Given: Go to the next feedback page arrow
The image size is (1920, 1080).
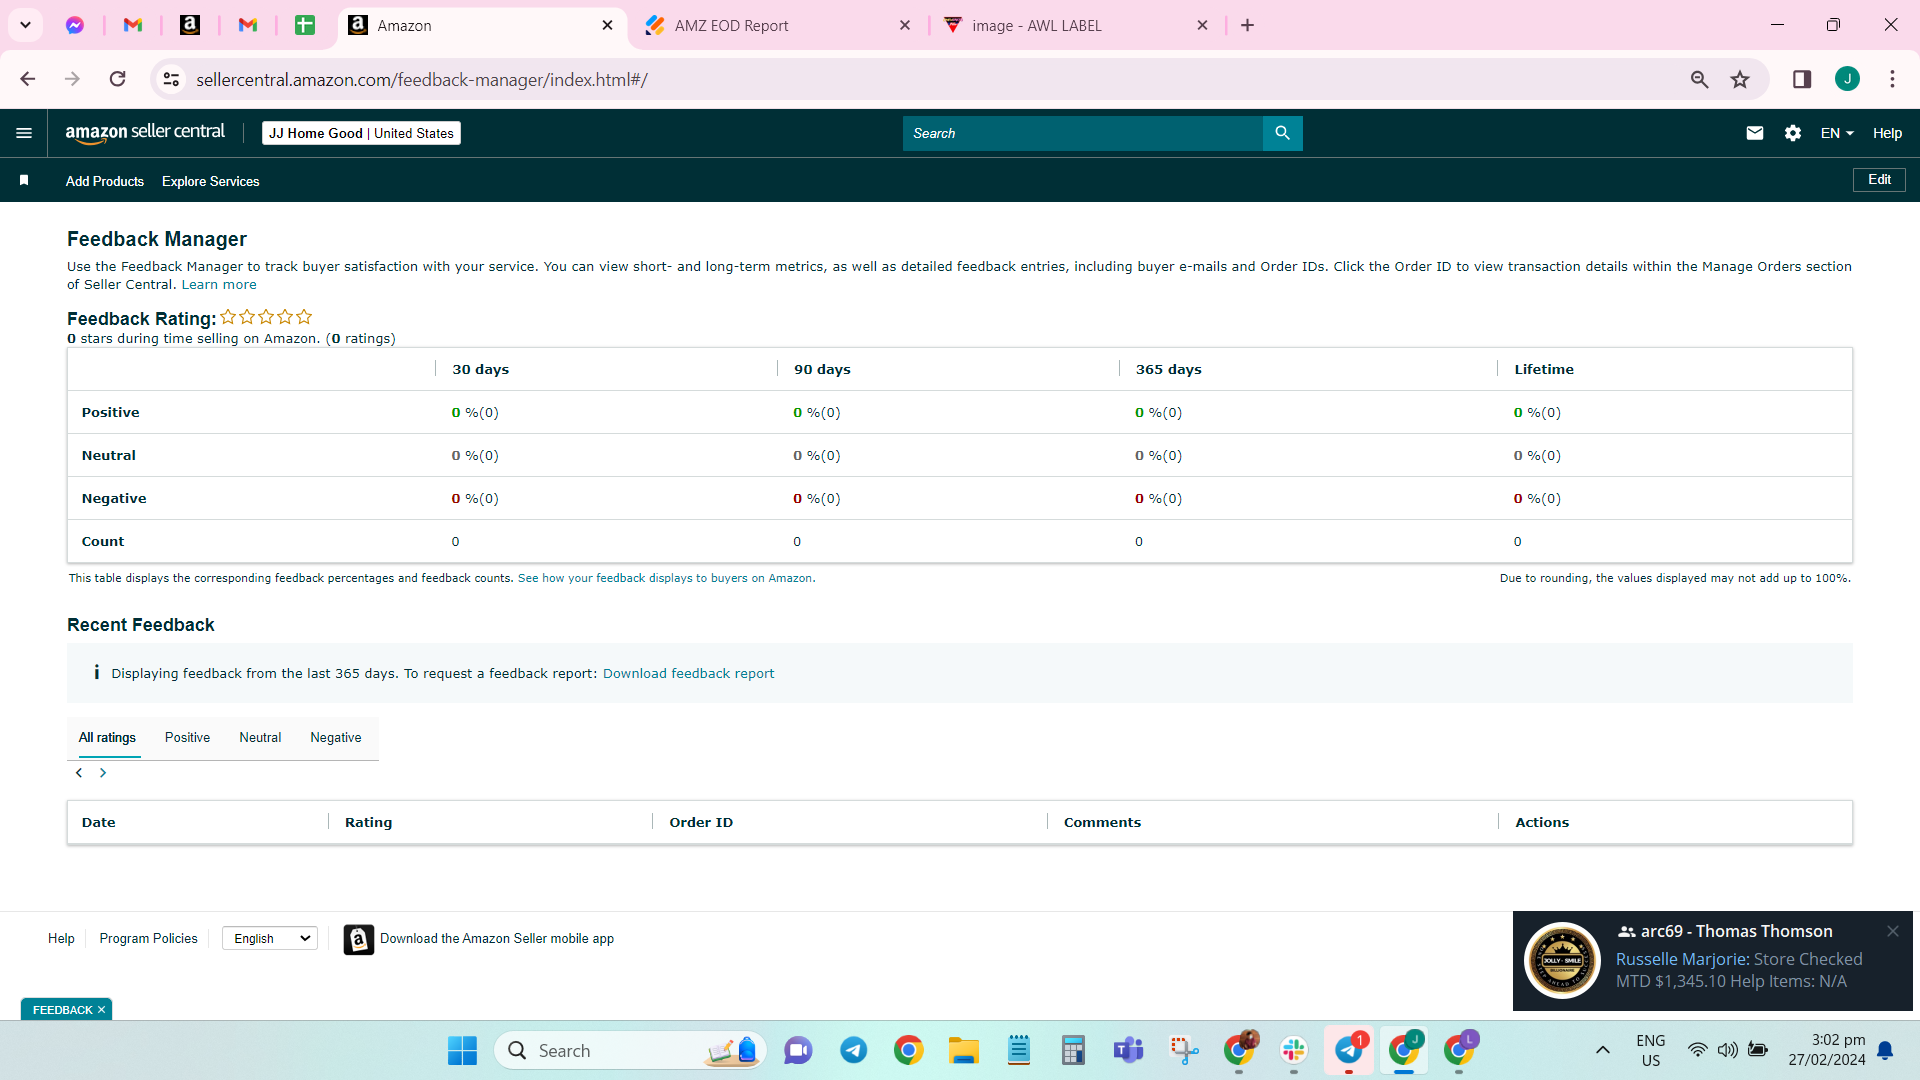Looking at the screenshot, I should point(103,773).
